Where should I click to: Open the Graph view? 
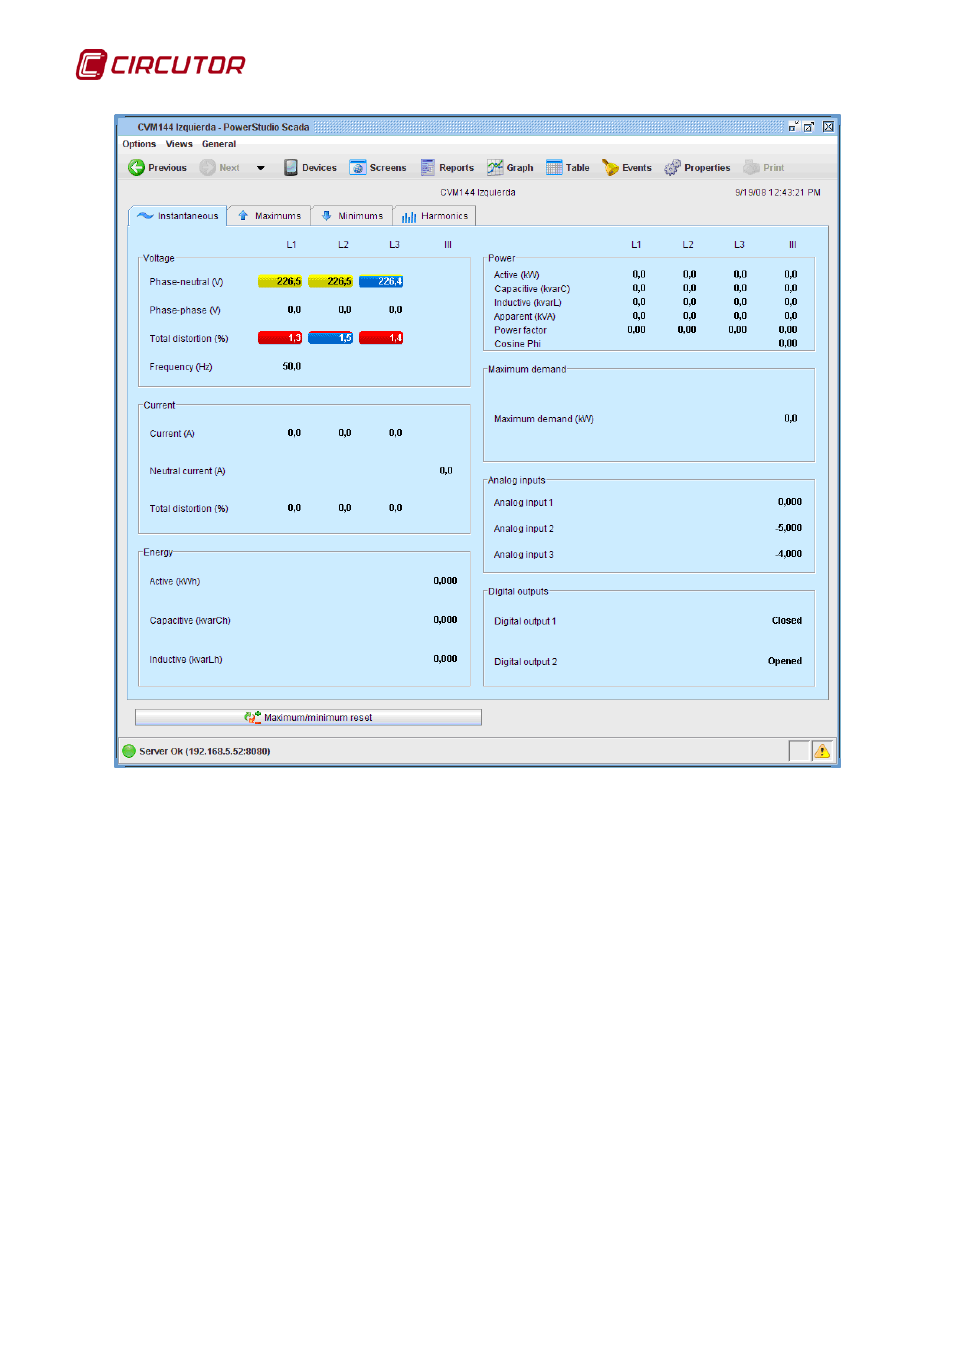[x=510, y=168]
